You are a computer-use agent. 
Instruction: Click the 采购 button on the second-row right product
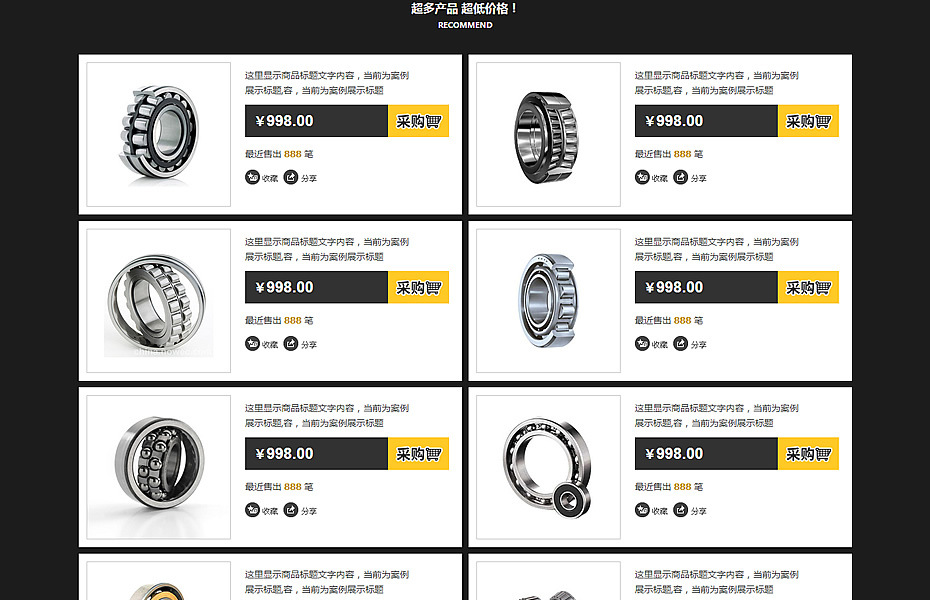[x=808, y=288]
